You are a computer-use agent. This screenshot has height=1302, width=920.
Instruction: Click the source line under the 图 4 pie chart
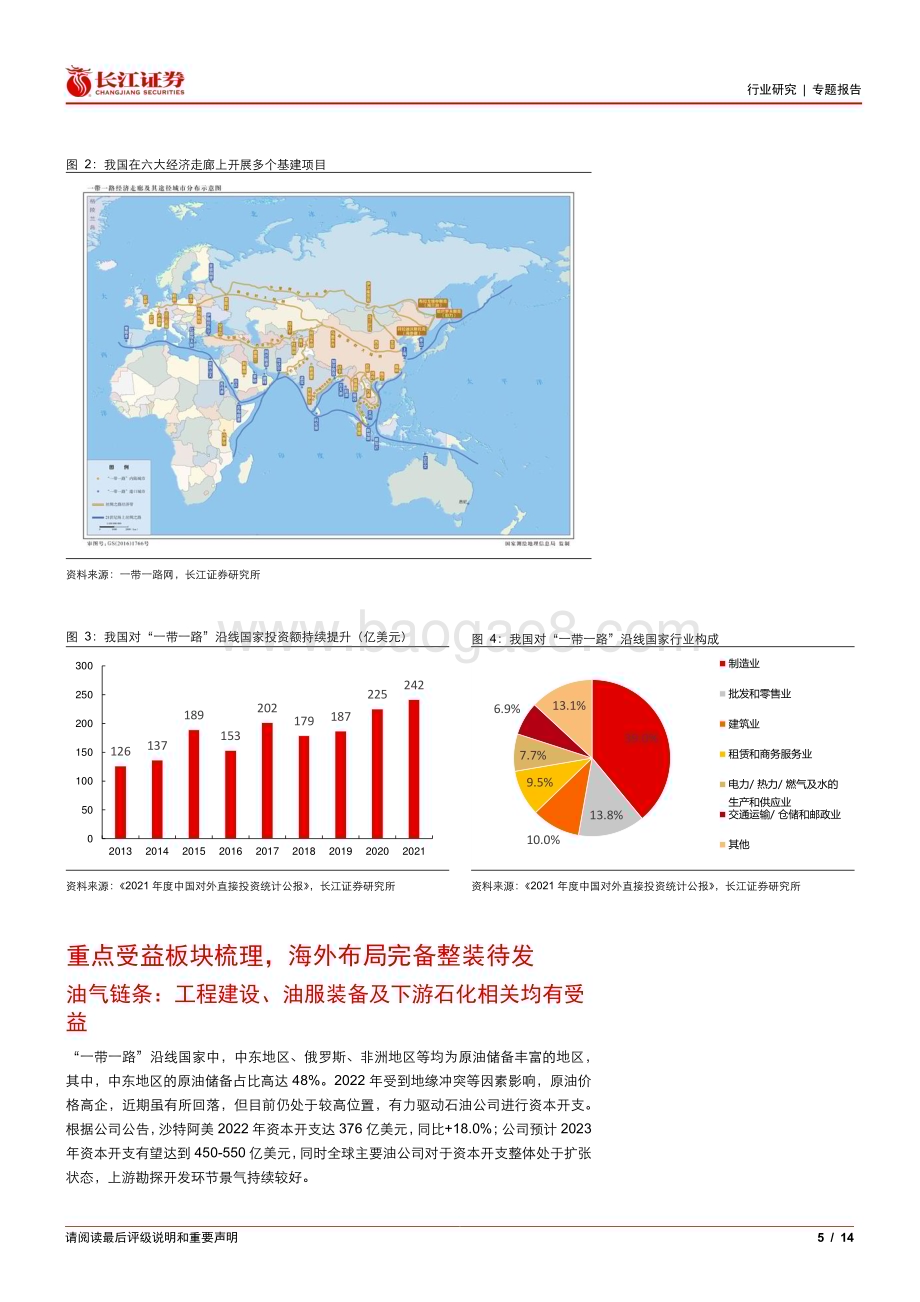click(636, 886)
